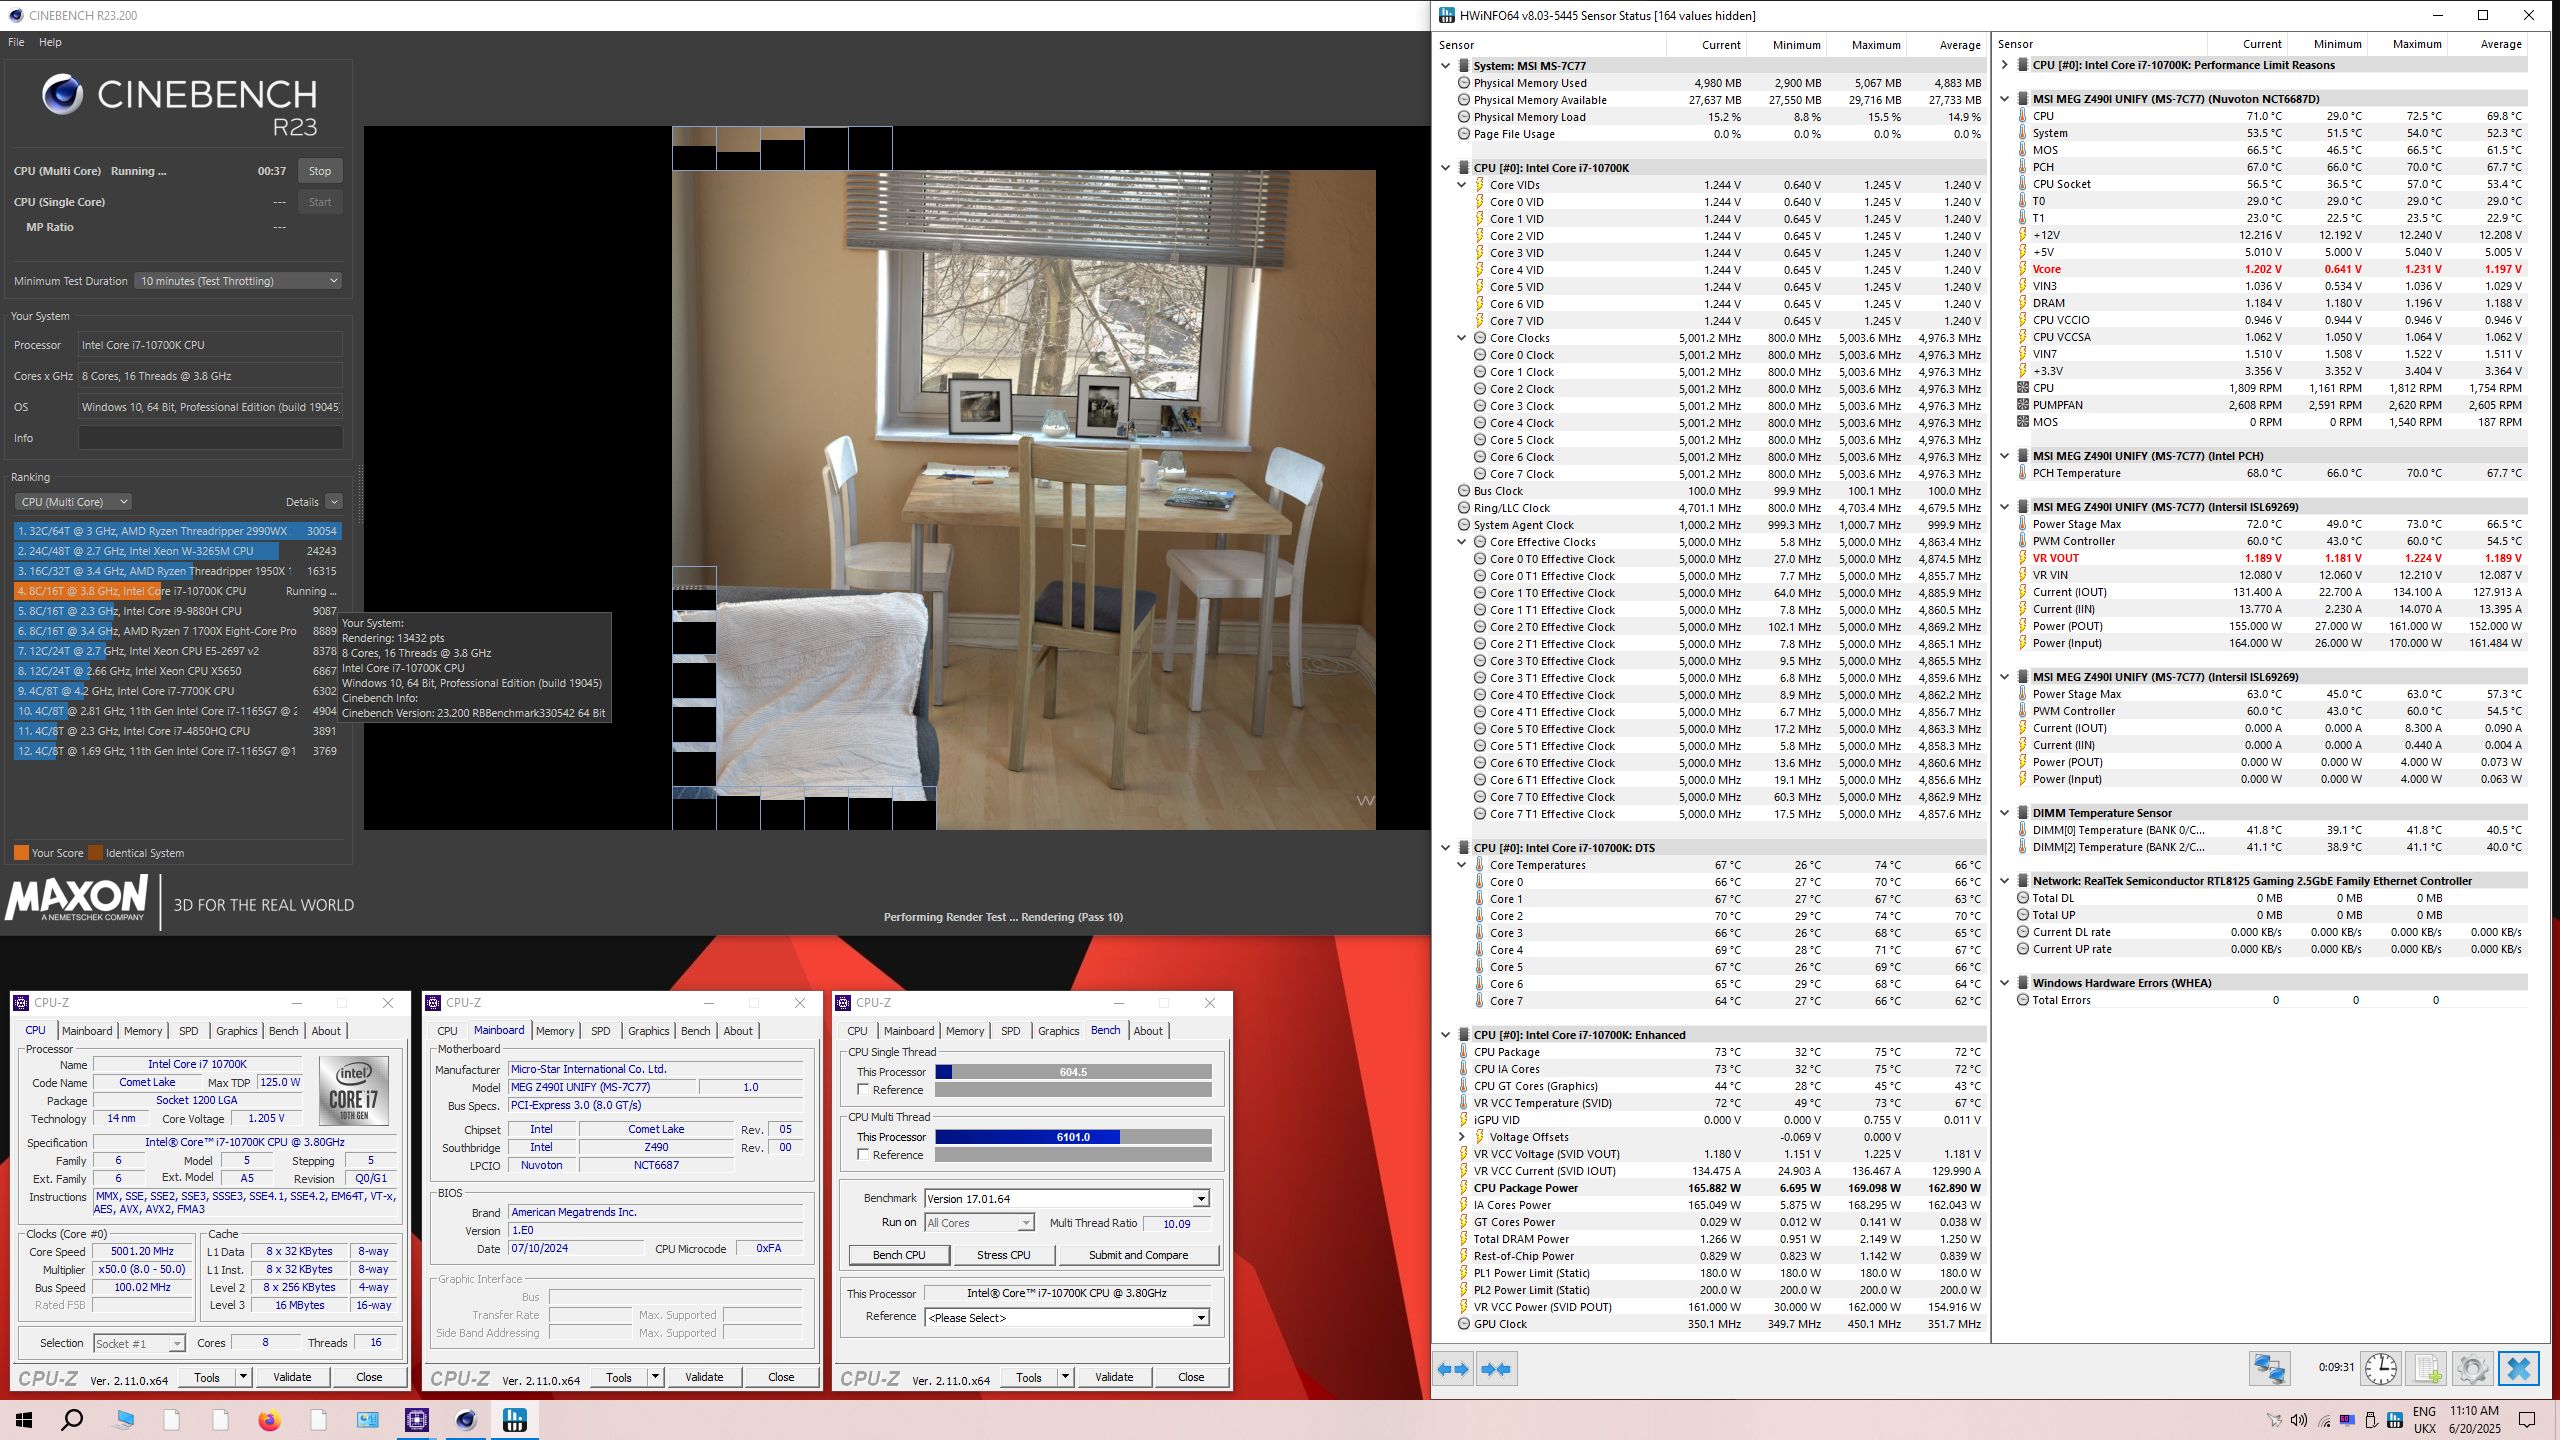Image resolution: width=2560 pixels, height=1440 pixels.
Task: Click Validate in CPU-Z Mainboard window
Action: 704,1378
